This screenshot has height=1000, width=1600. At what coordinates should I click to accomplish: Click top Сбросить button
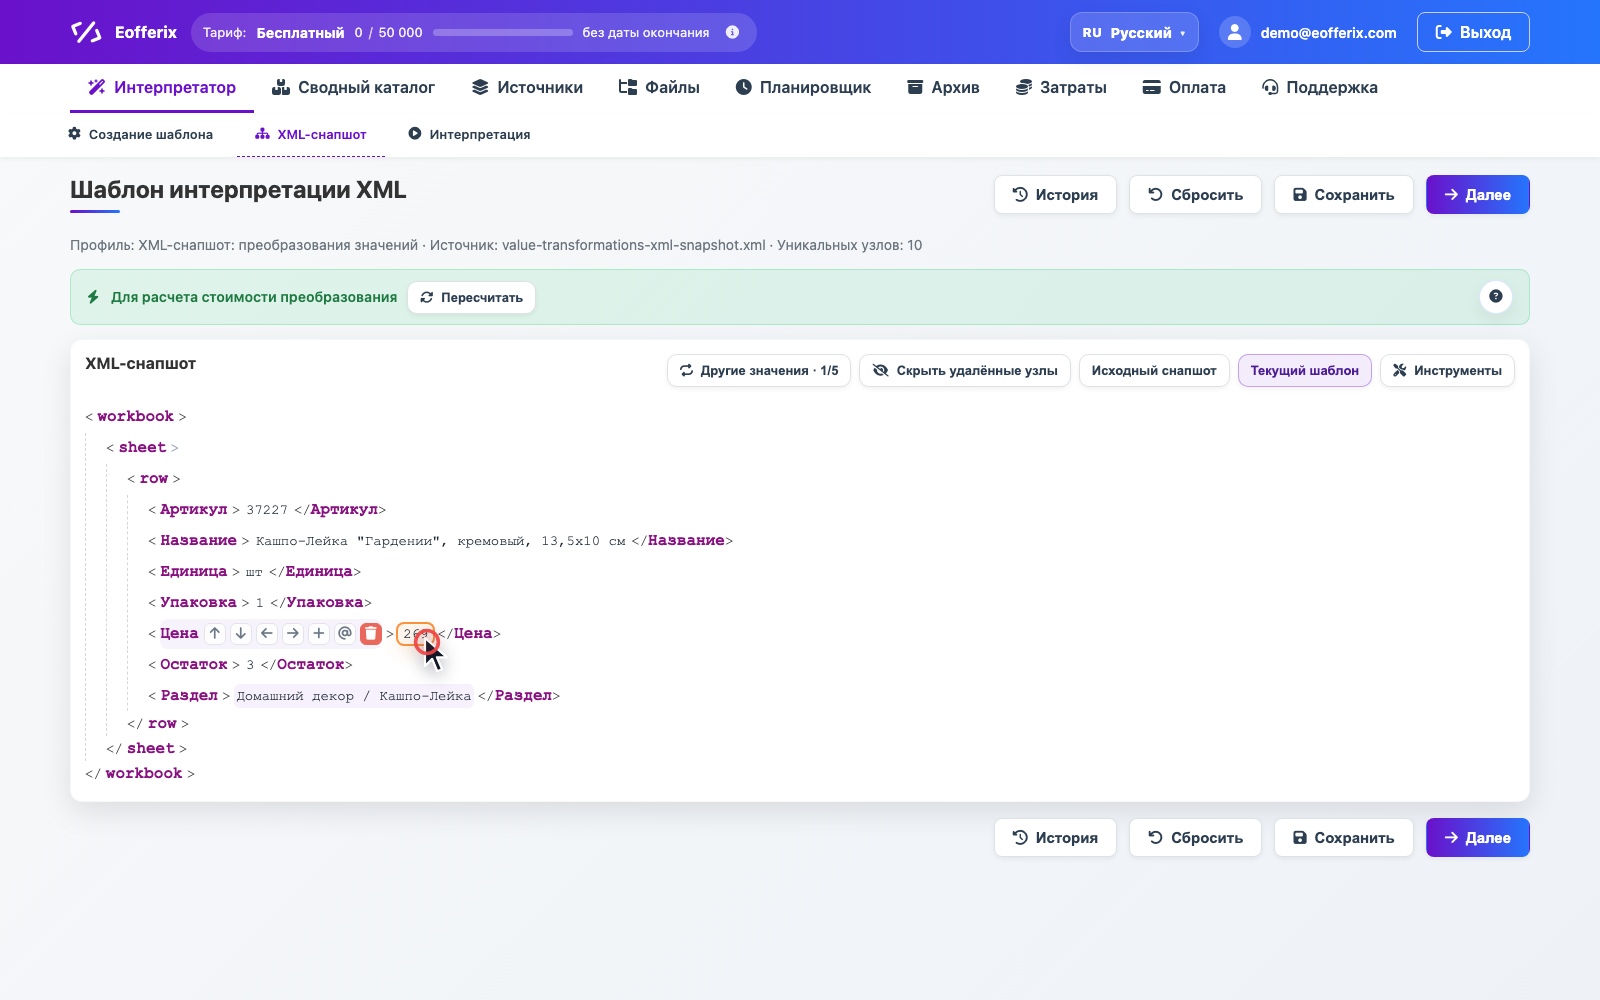[x=1195, y=195]
